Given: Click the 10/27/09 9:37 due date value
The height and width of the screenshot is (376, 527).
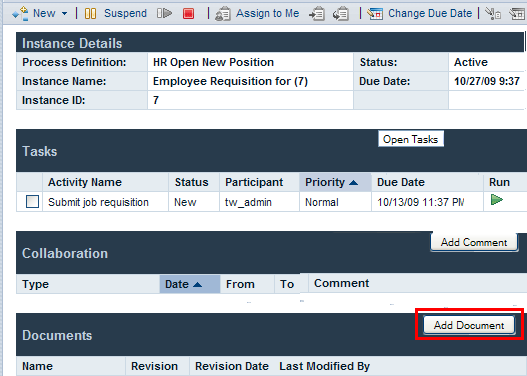Looking at the screenshot, I should (x=487, y=81).
